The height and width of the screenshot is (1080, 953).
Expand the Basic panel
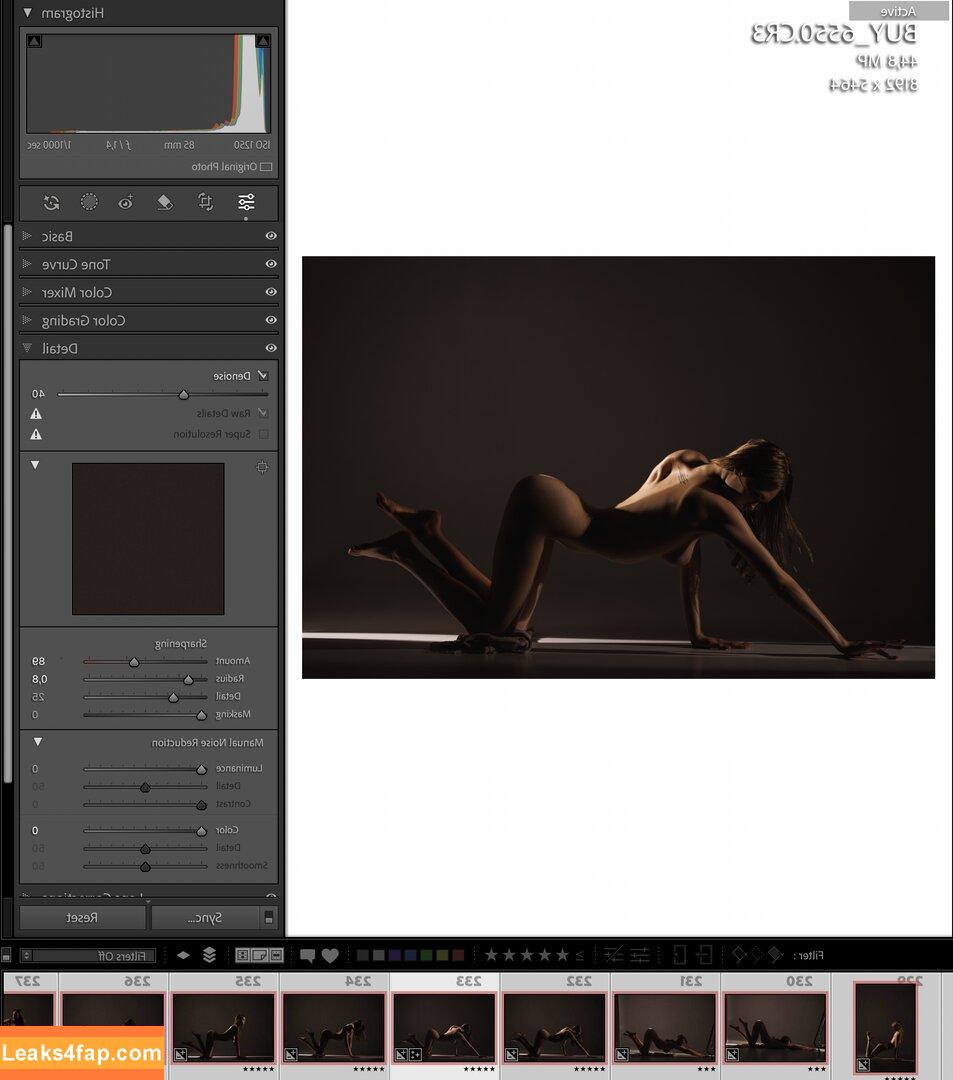27,236
